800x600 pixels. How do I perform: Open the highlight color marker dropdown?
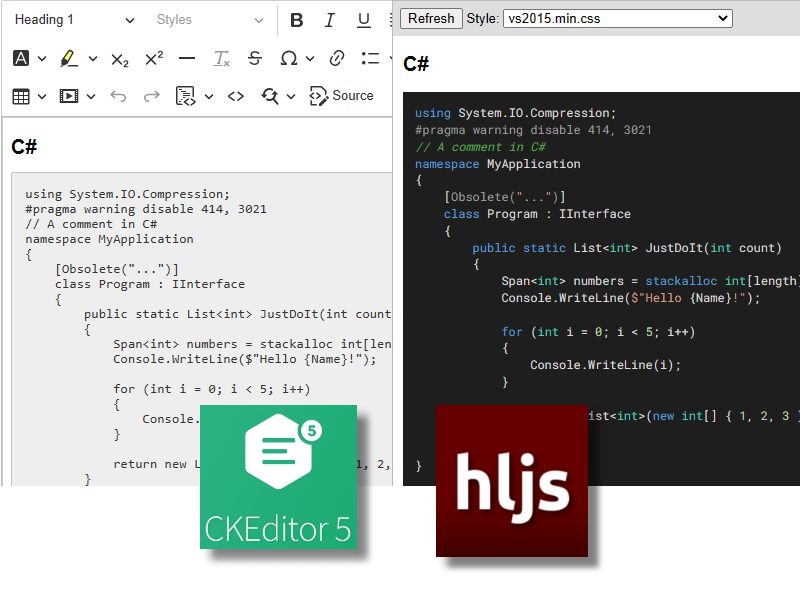(93, 59)
